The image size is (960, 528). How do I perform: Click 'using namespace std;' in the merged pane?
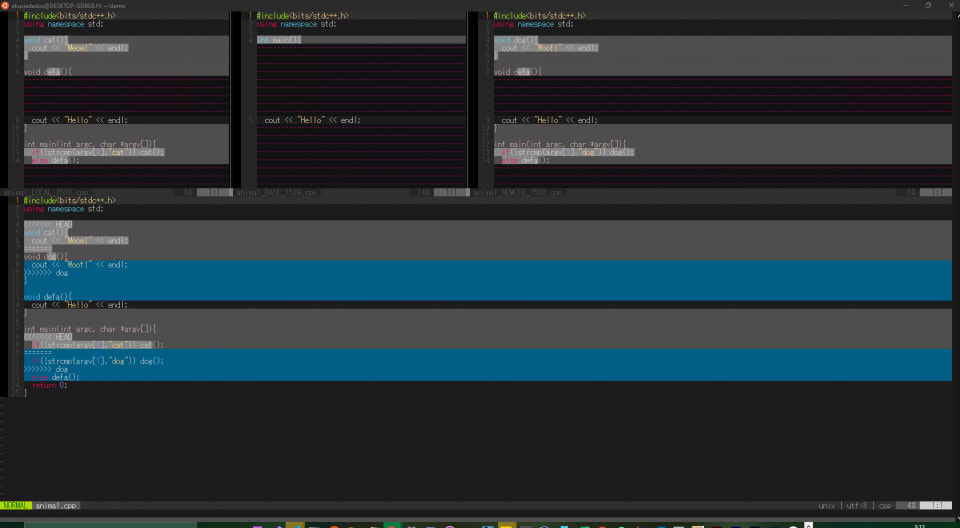tap(64, 209)
